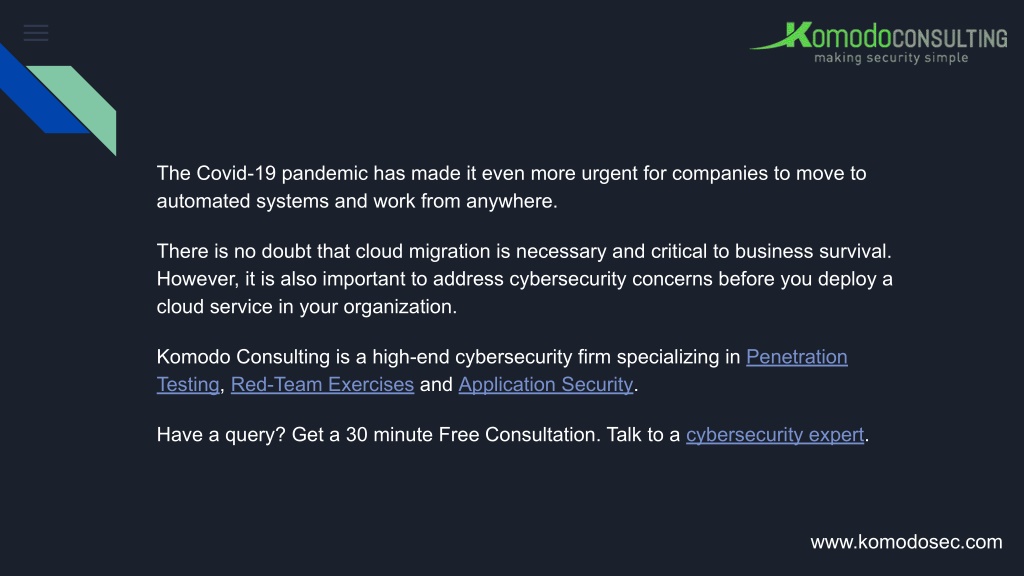Visit the cybersecurity expert link
This screenshot has width=1024, height=576.
pos(775,435)
